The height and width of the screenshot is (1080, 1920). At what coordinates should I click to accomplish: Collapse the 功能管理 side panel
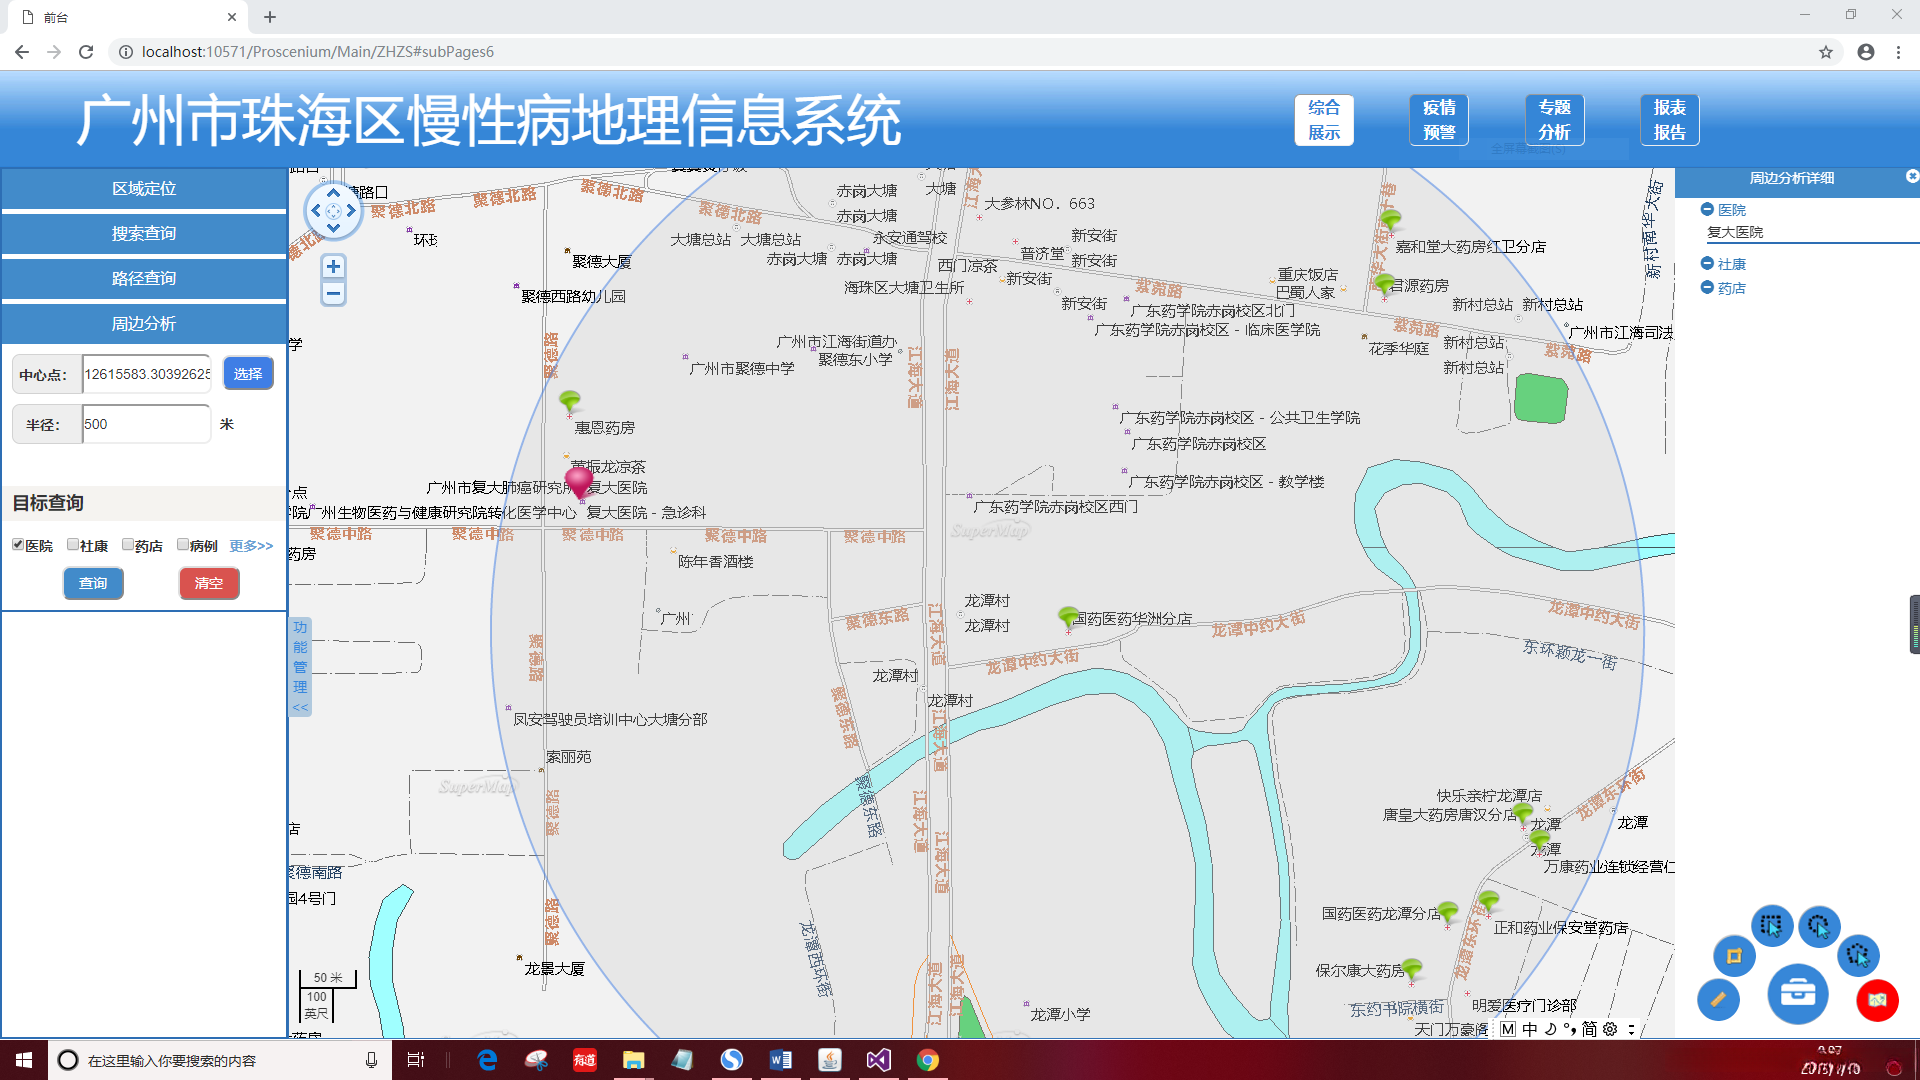(300, 707)
